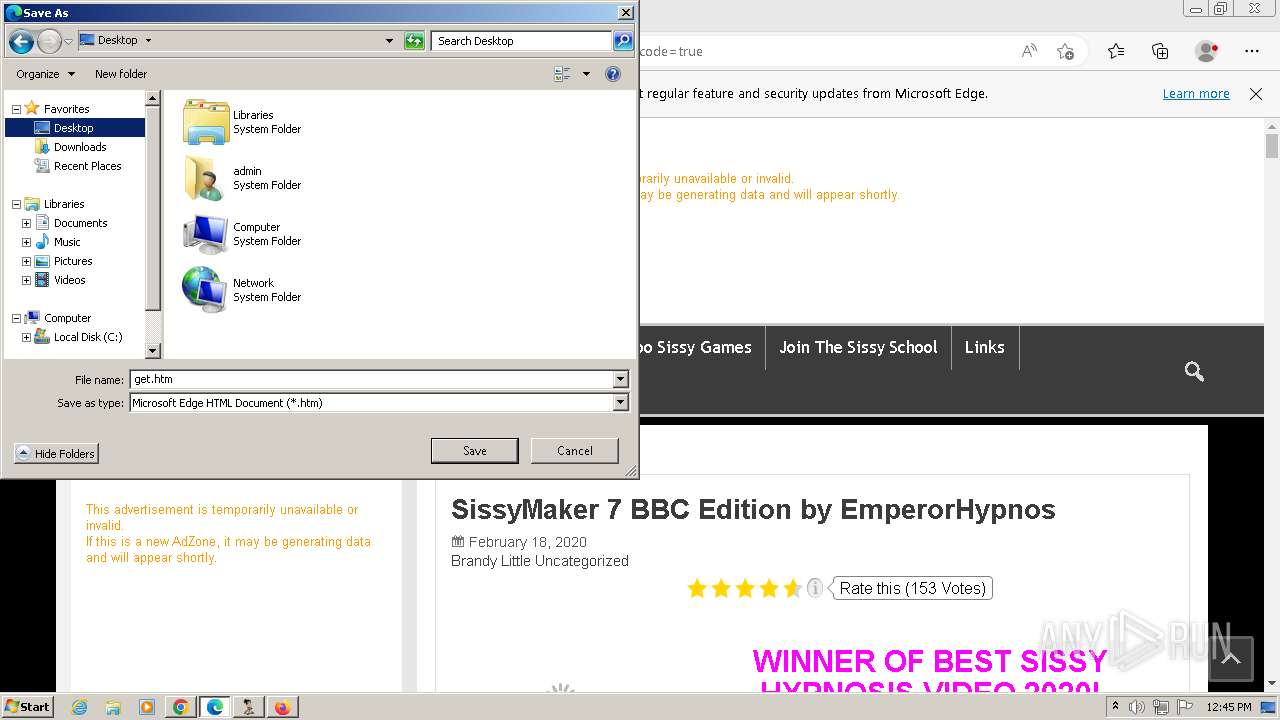Open the address path previous locations dropdown

tap(389, 41)
